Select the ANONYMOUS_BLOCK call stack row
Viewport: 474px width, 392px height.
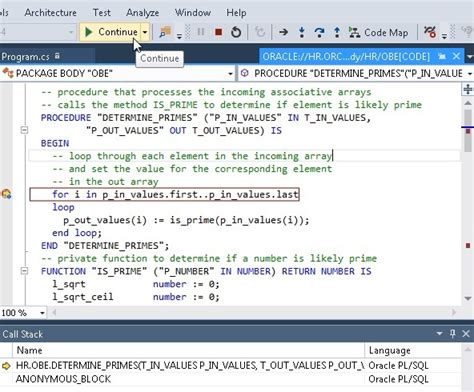pos(231,379)
